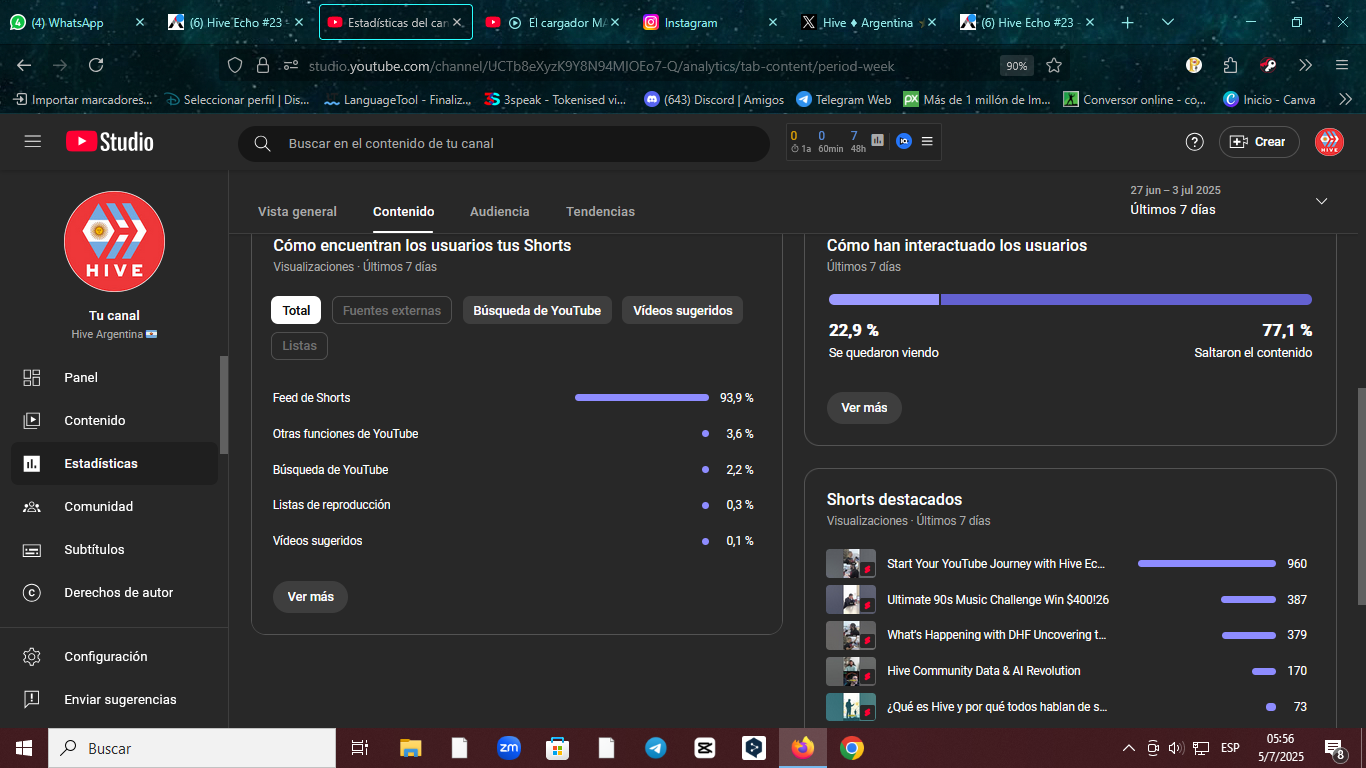Show more bookmarks with overflow chevrons
The height and width of the screenshot is (768, 1366).
point(1345,99)
